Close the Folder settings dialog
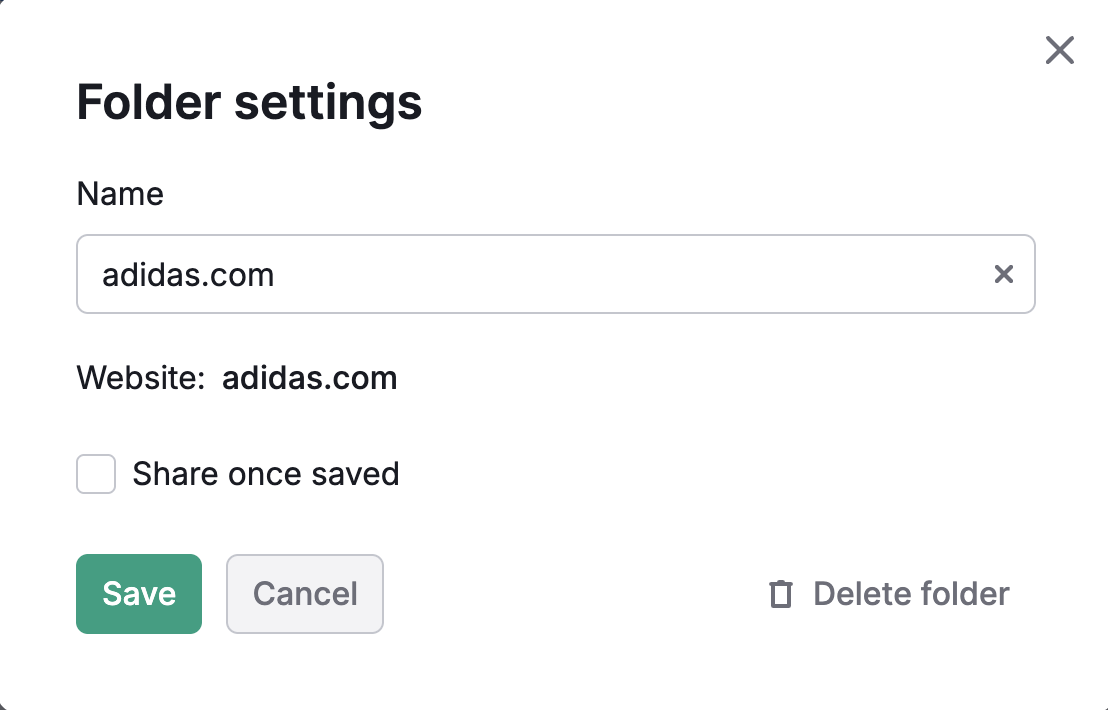 pos(1059,50)
